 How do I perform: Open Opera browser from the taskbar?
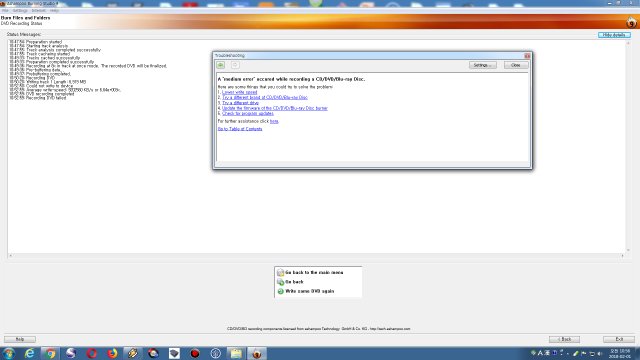click(x=91, y=353)
